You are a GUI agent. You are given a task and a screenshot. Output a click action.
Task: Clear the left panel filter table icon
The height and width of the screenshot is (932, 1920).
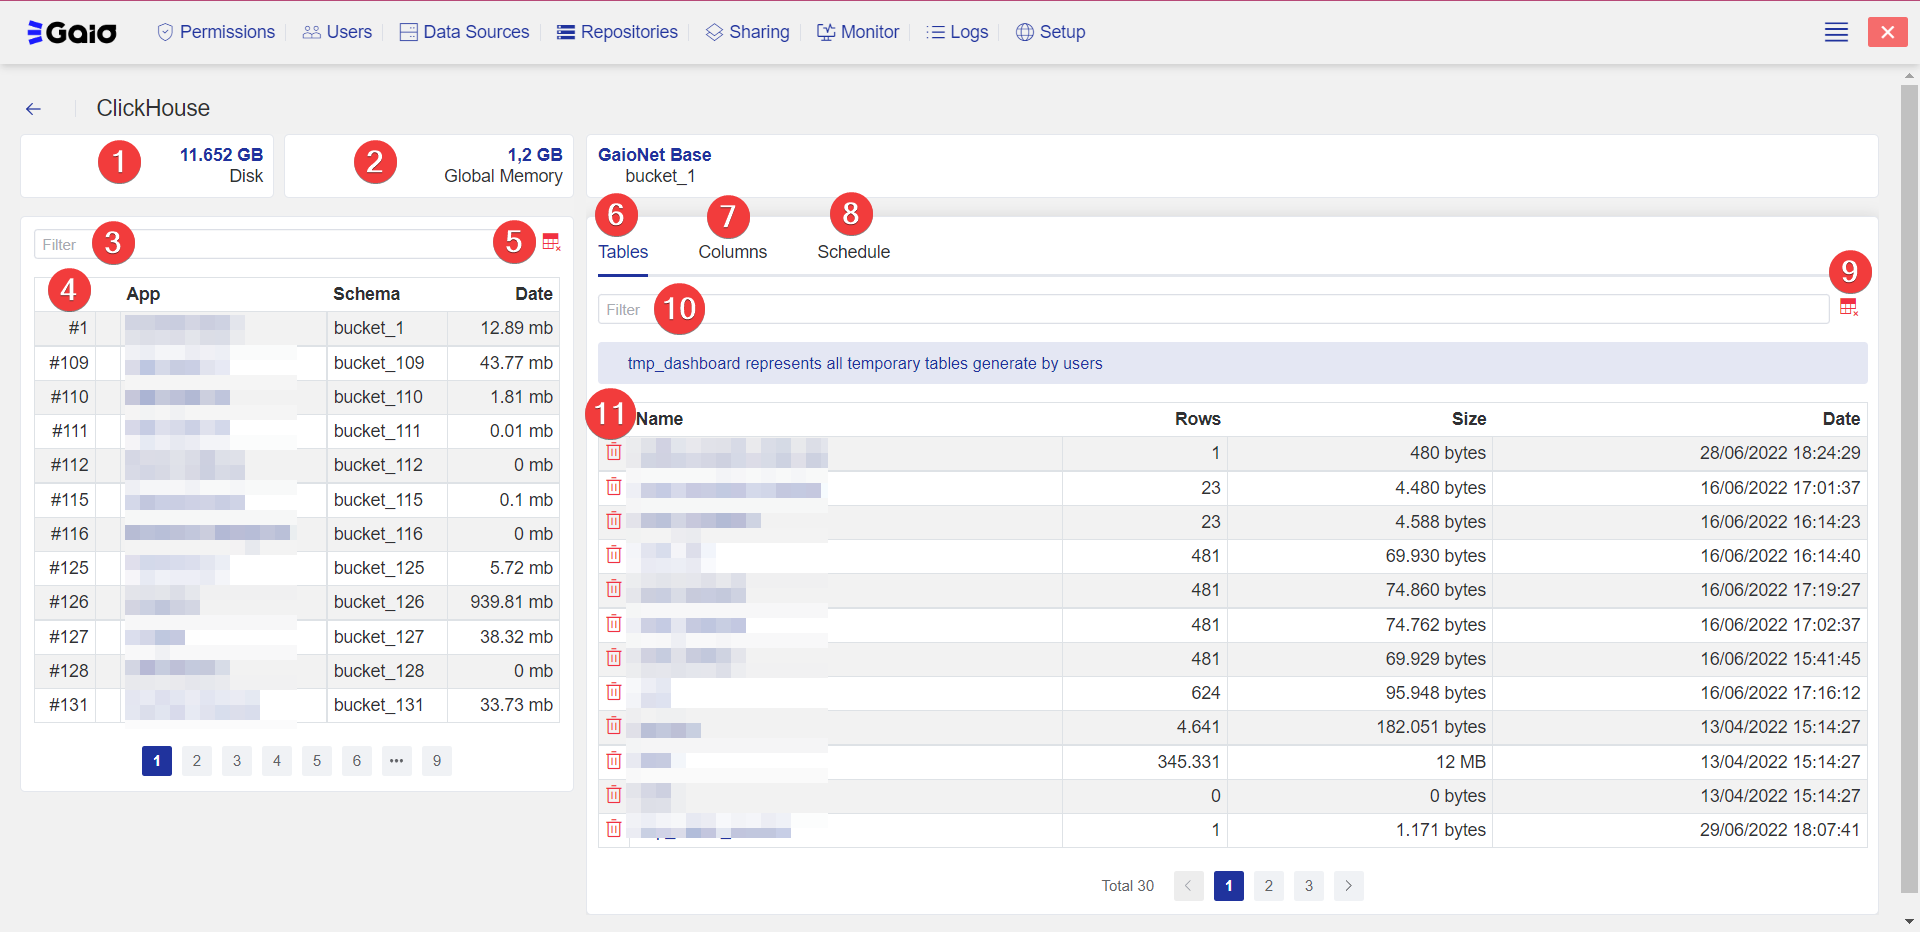[x=551, y=242]
